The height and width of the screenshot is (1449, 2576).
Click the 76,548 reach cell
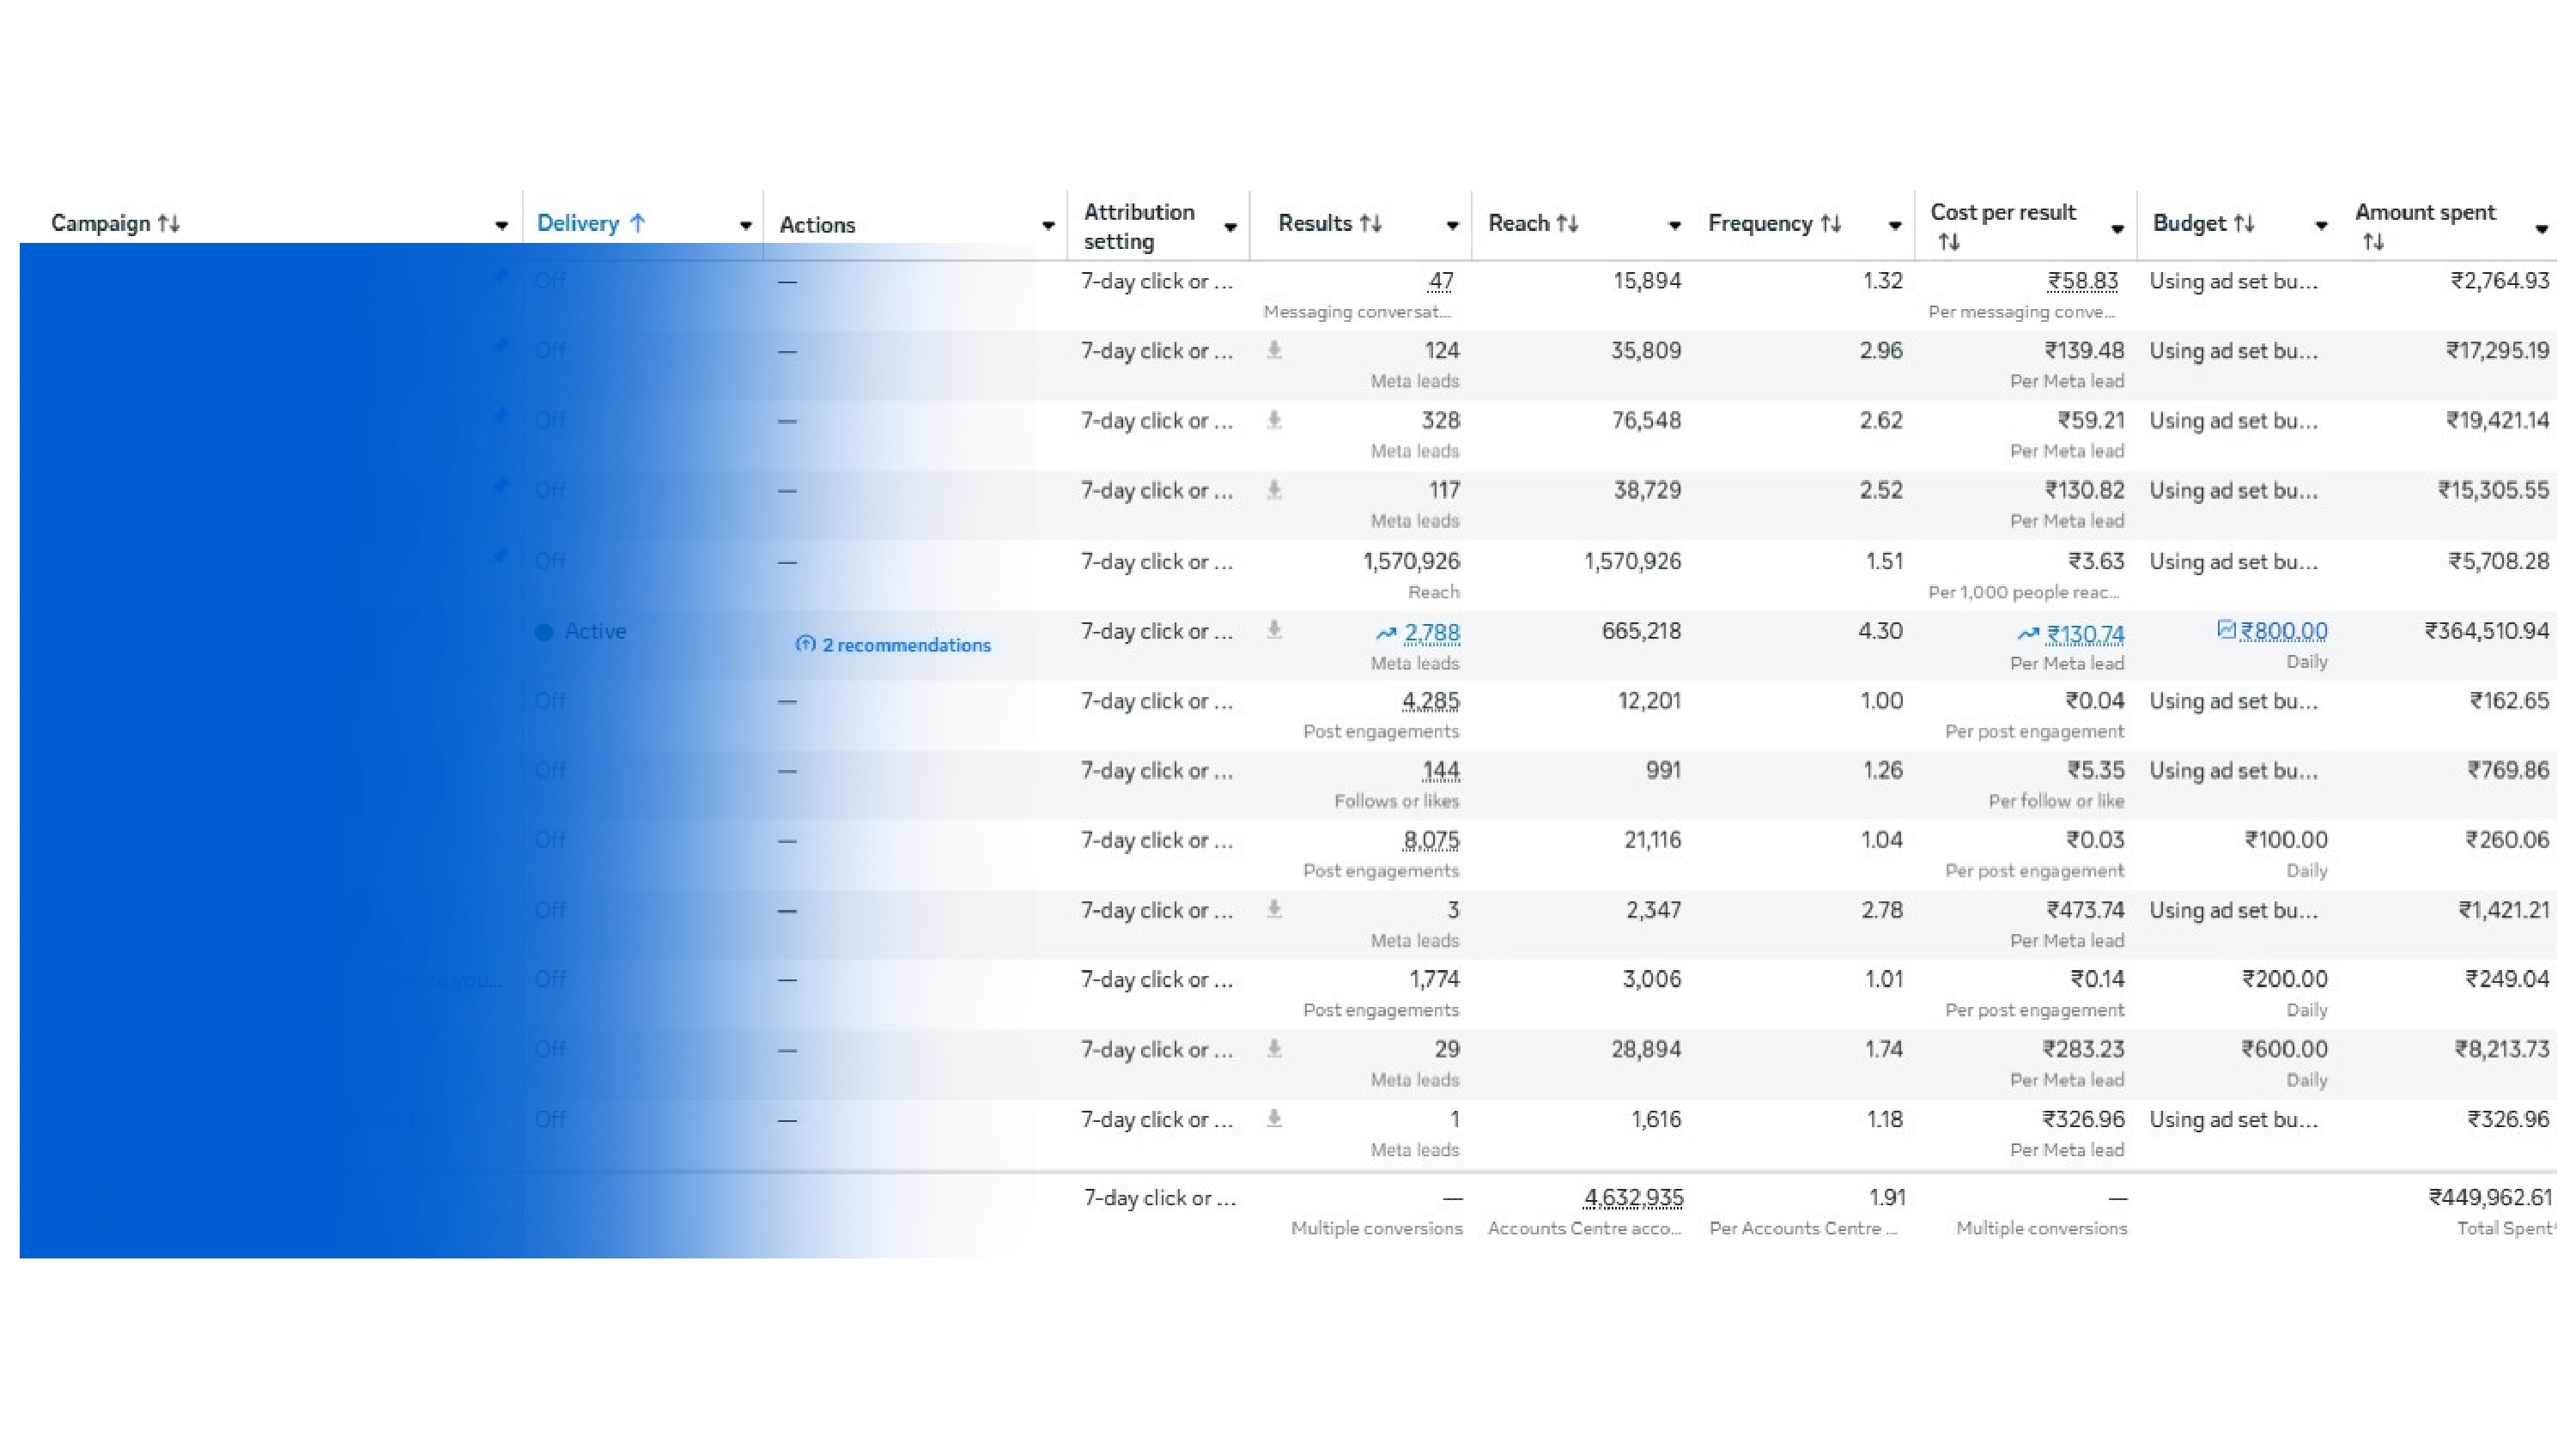coord(1646,420)
